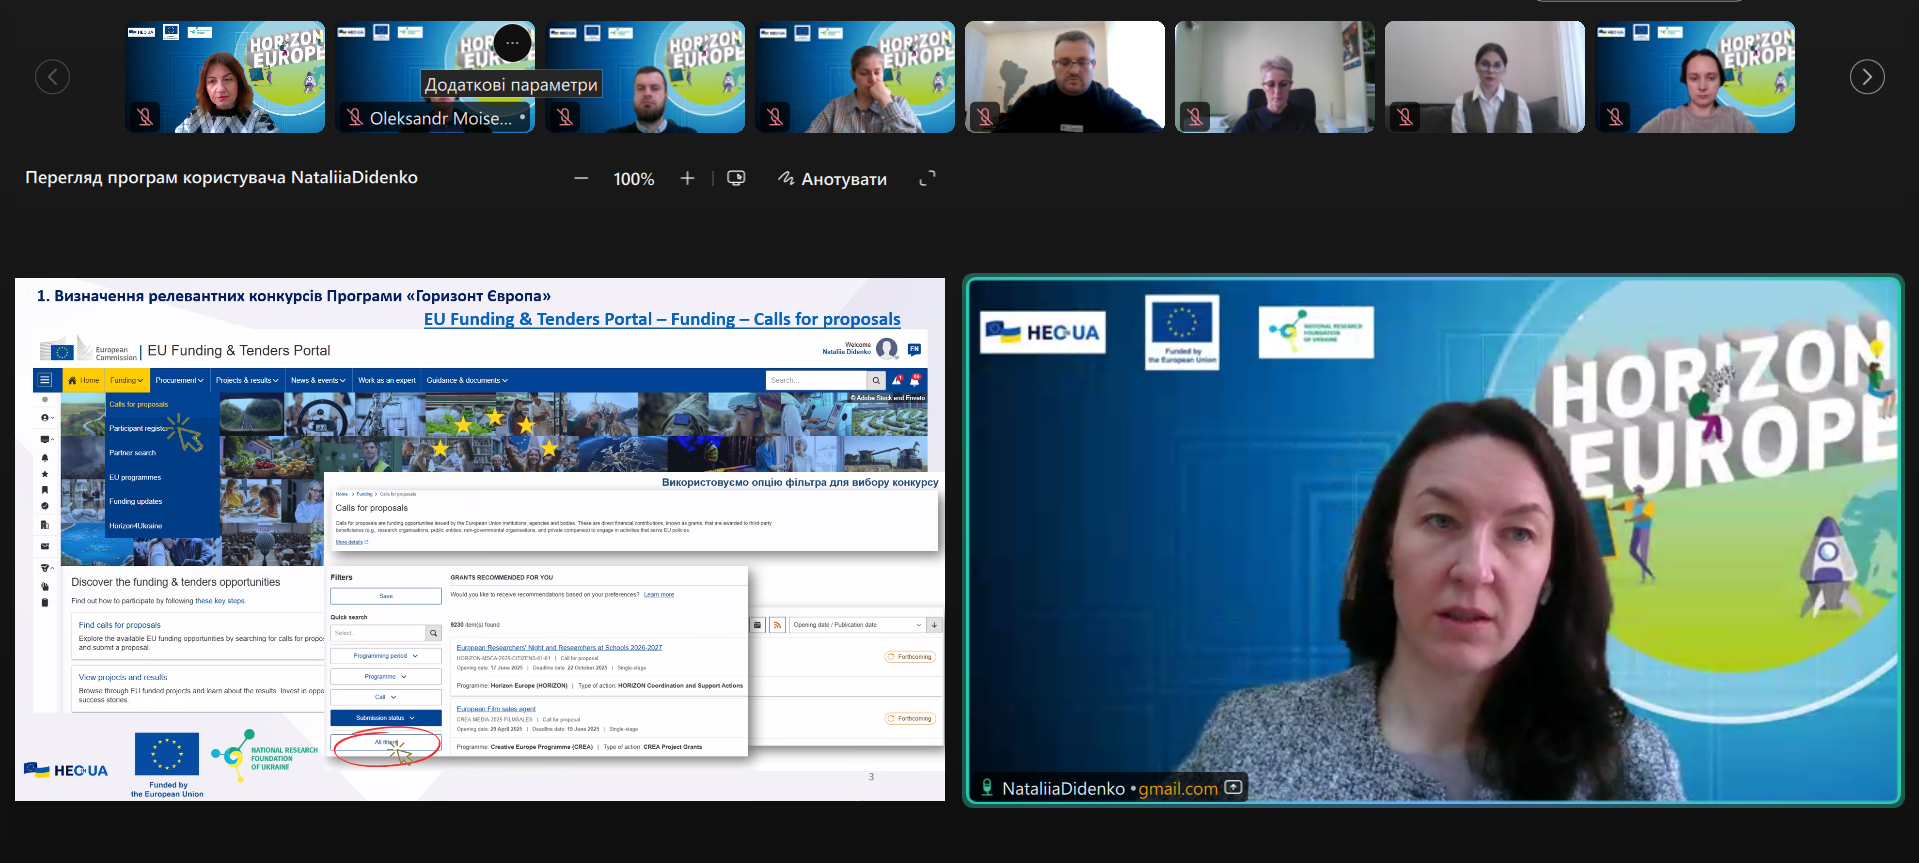Expand the Programming period filter dropdown

click(385, 656)
